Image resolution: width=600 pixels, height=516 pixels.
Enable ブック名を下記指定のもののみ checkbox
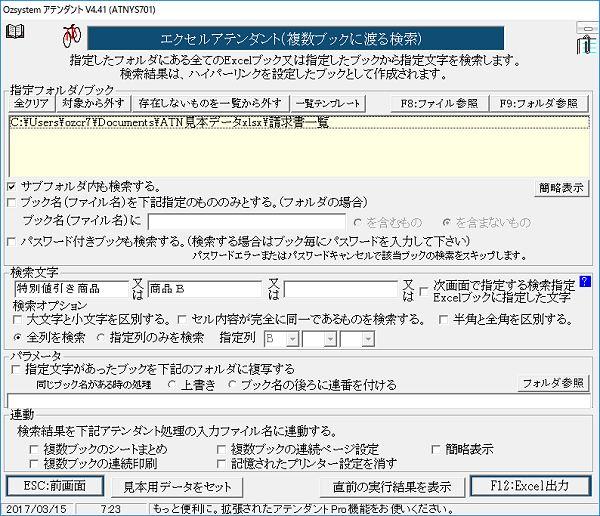coord(11,202)
